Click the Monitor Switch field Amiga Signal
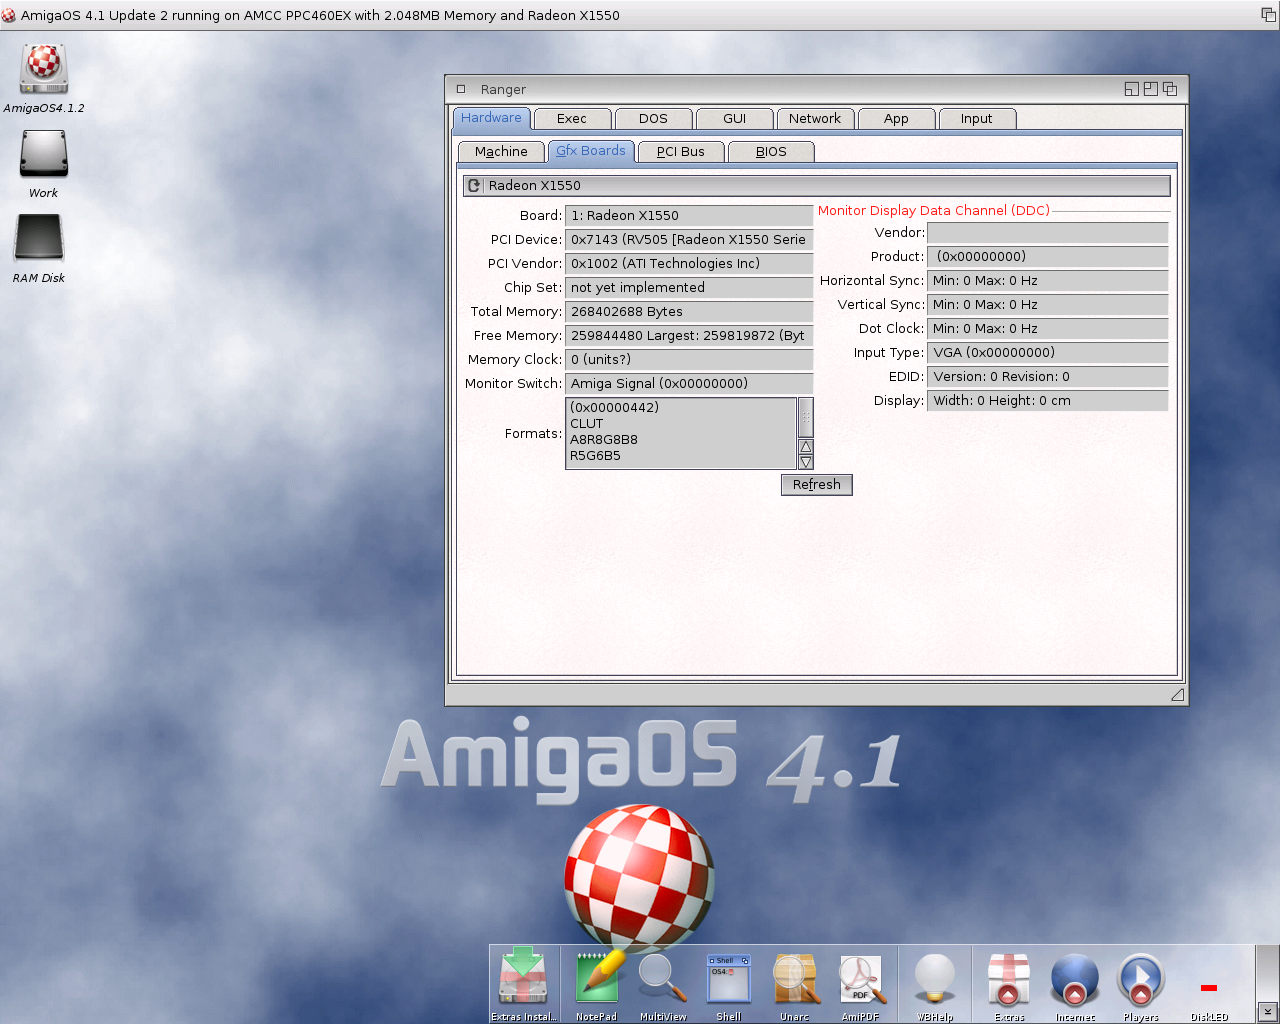 click(689, 383)
